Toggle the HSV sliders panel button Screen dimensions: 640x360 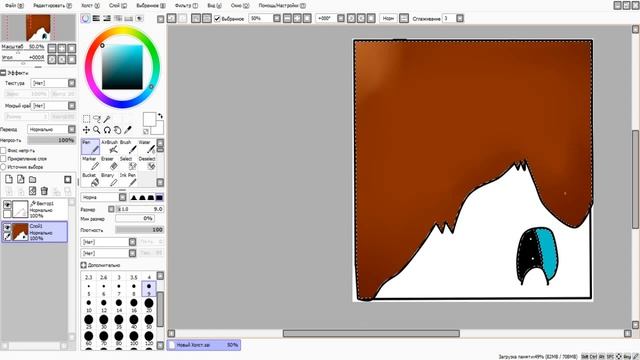(x=107, y=18)
